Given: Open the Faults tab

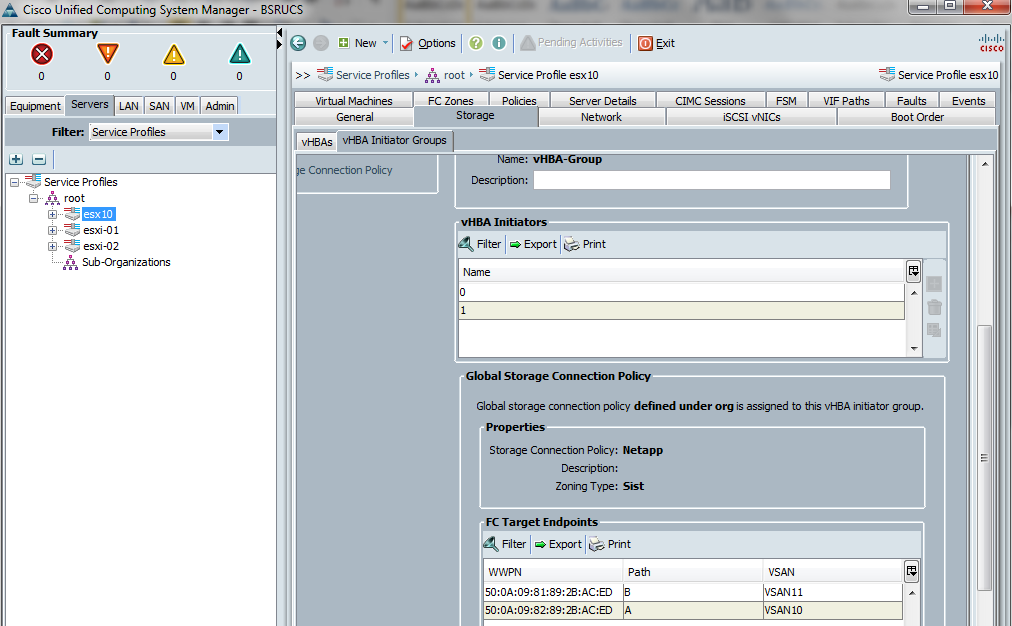Looking at the screenshot, I should 911,101.
